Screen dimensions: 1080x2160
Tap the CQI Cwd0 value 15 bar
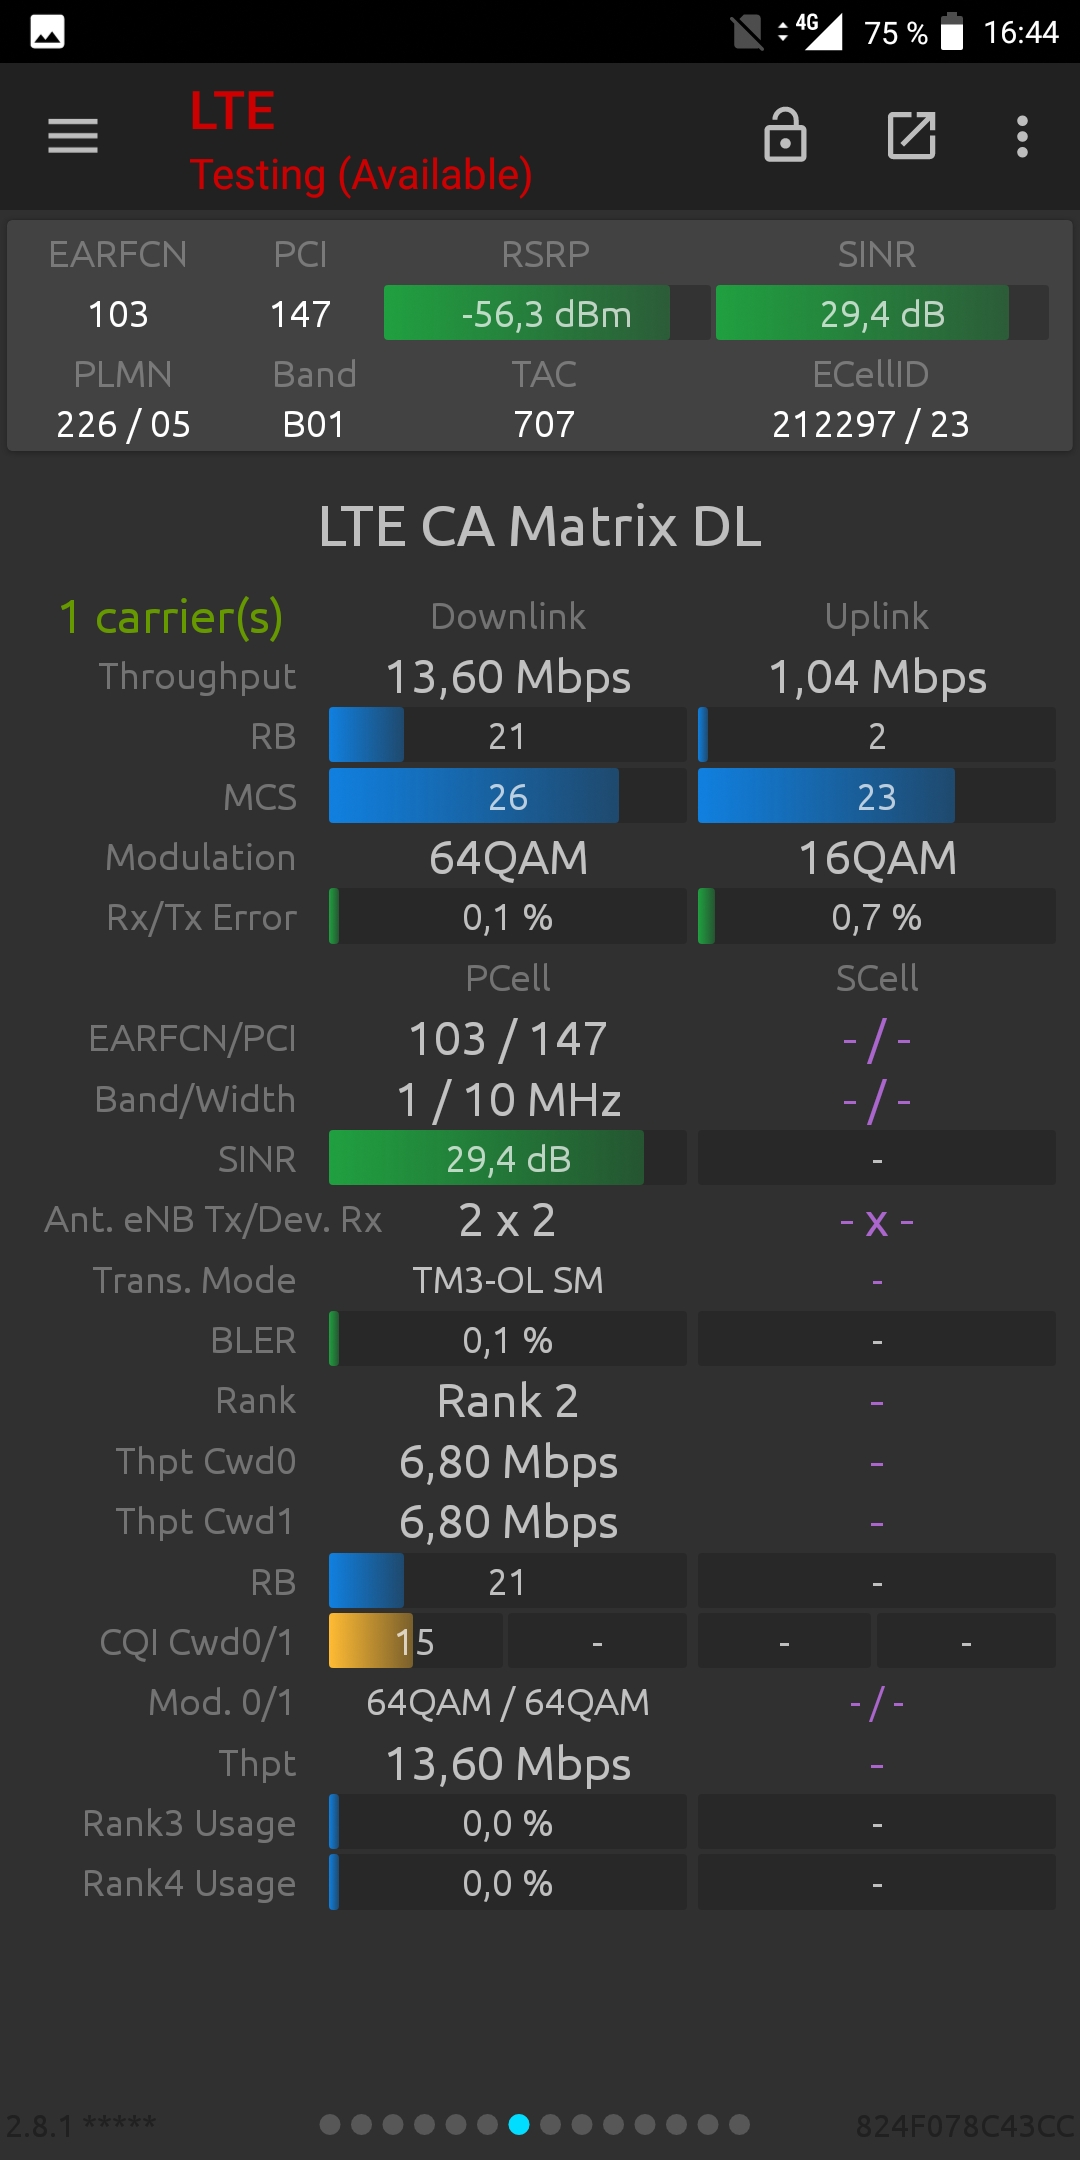415,1641
